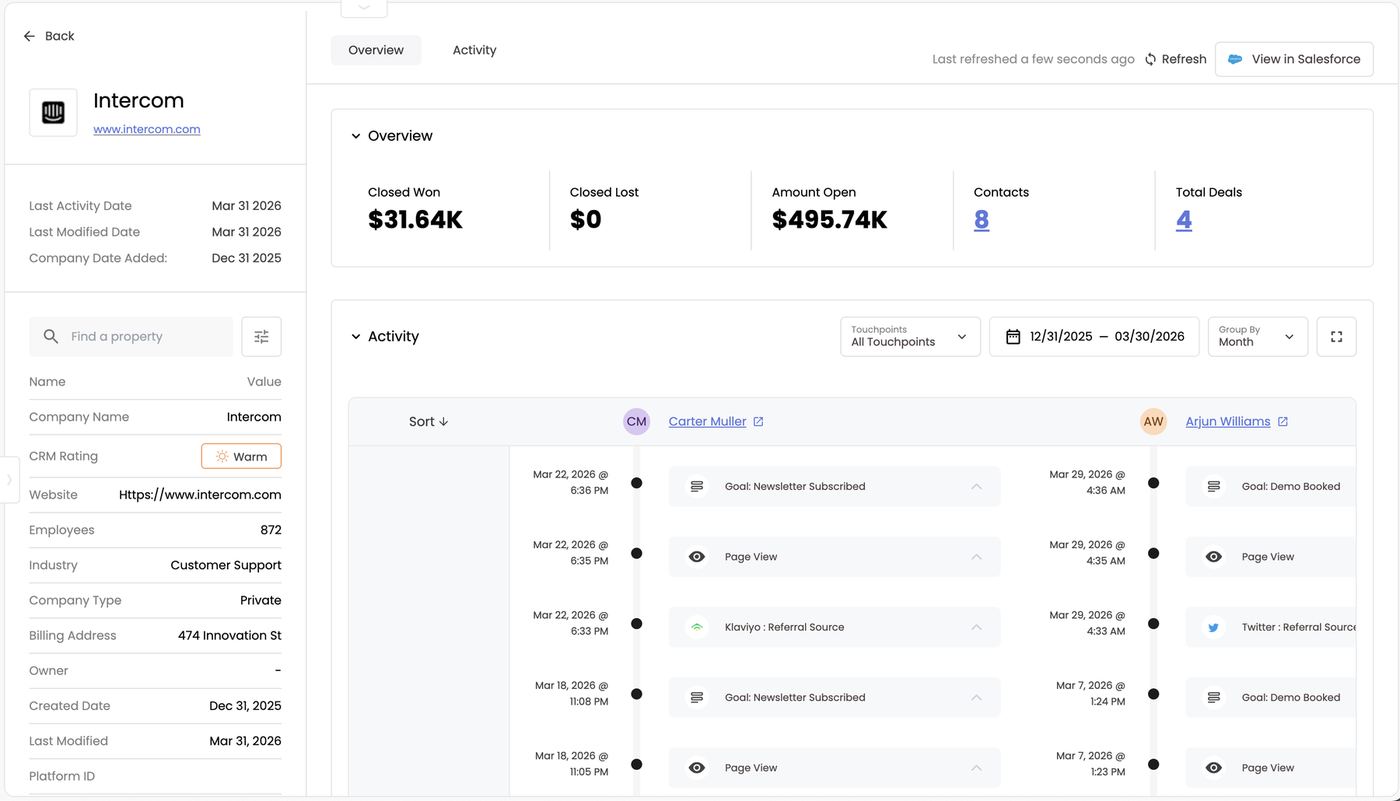Collapse the Overview section chevron
The width and height of the screenshot is (1400, 801).
[355, 136]
